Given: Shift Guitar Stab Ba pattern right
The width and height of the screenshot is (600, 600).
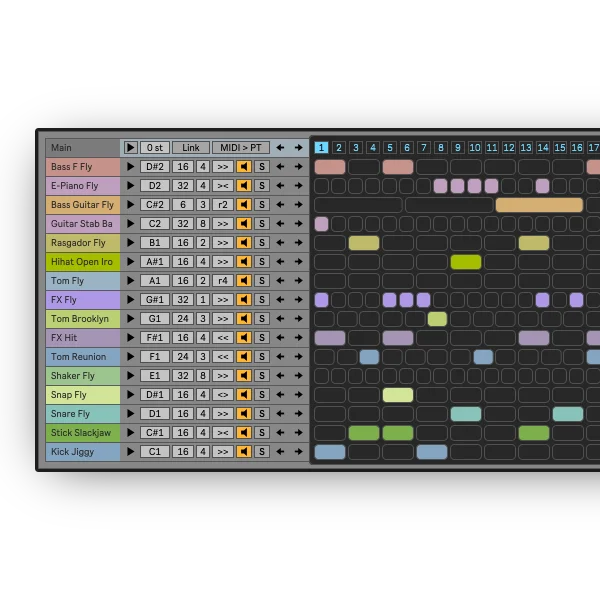Looking at the screenshot, I should tap(298, 223).
